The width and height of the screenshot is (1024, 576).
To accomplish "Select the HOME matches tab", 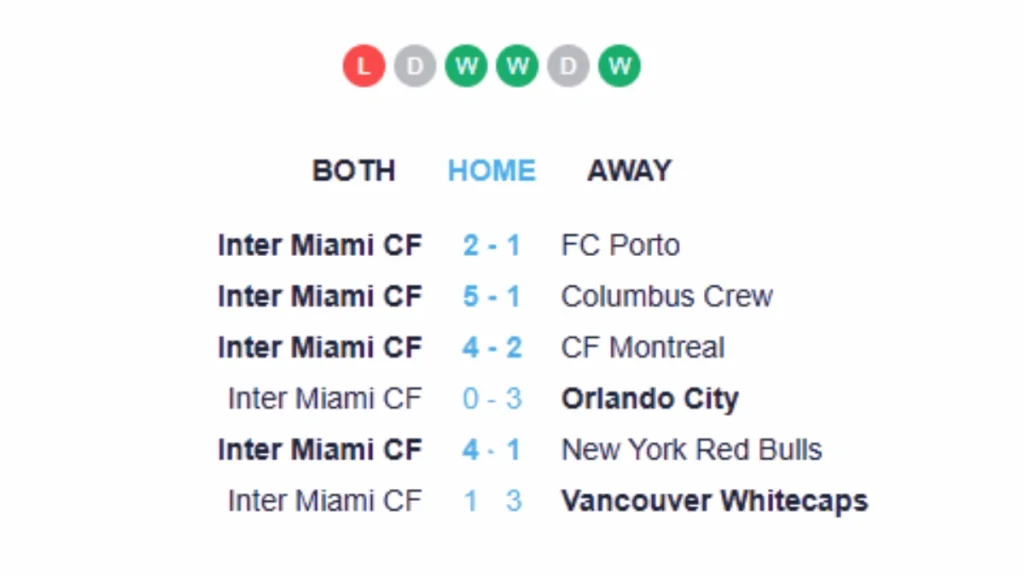I will pyautogui.click(x=492, y=171).
